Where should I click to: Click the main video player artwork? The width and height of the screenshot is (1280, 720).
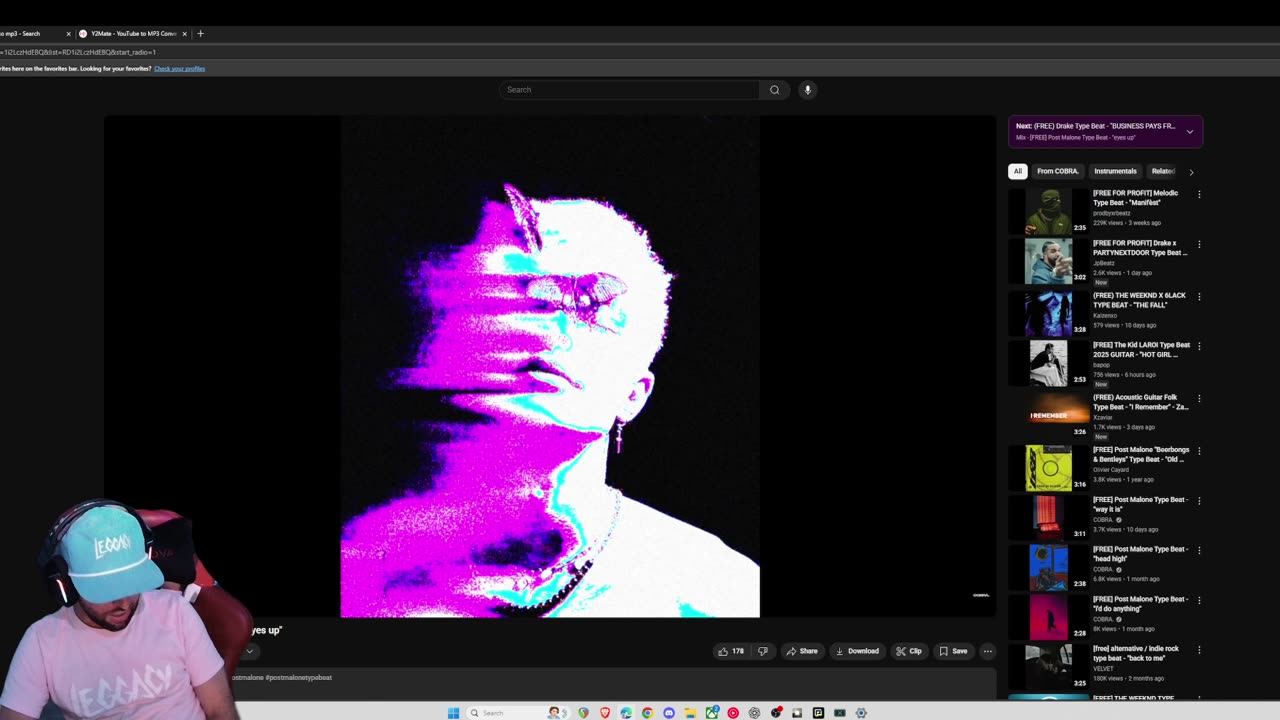tap(550, 367)
